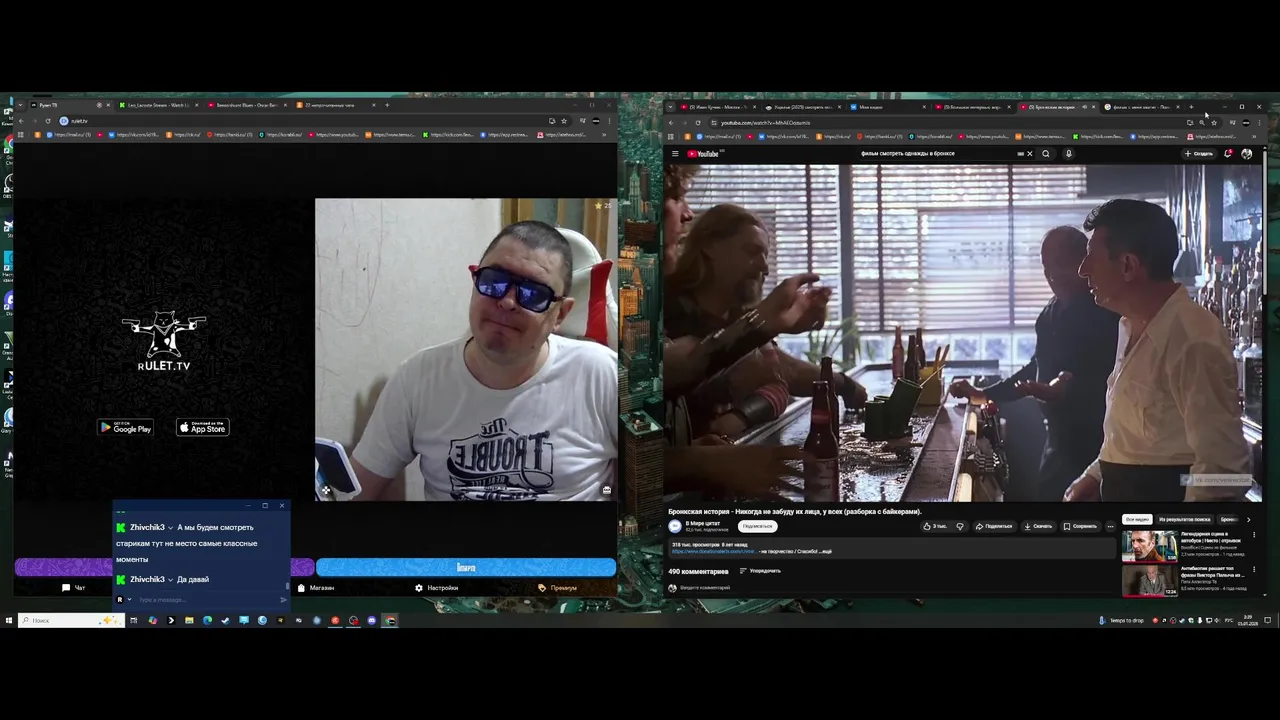Viewport: 1280px width, 720px height.
Task: Expand options for first Zhivchik3 message
Action: (x=170, y=527)
